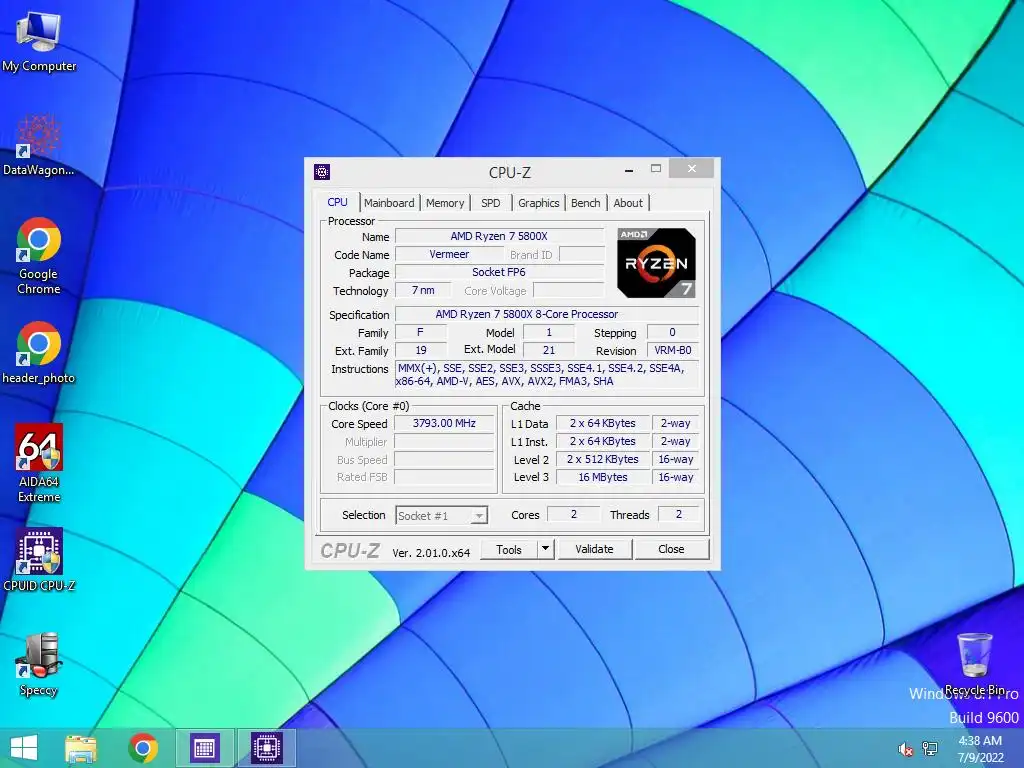
Task: Open the My Computer desktop icon
Action: (x=39, y=42)
